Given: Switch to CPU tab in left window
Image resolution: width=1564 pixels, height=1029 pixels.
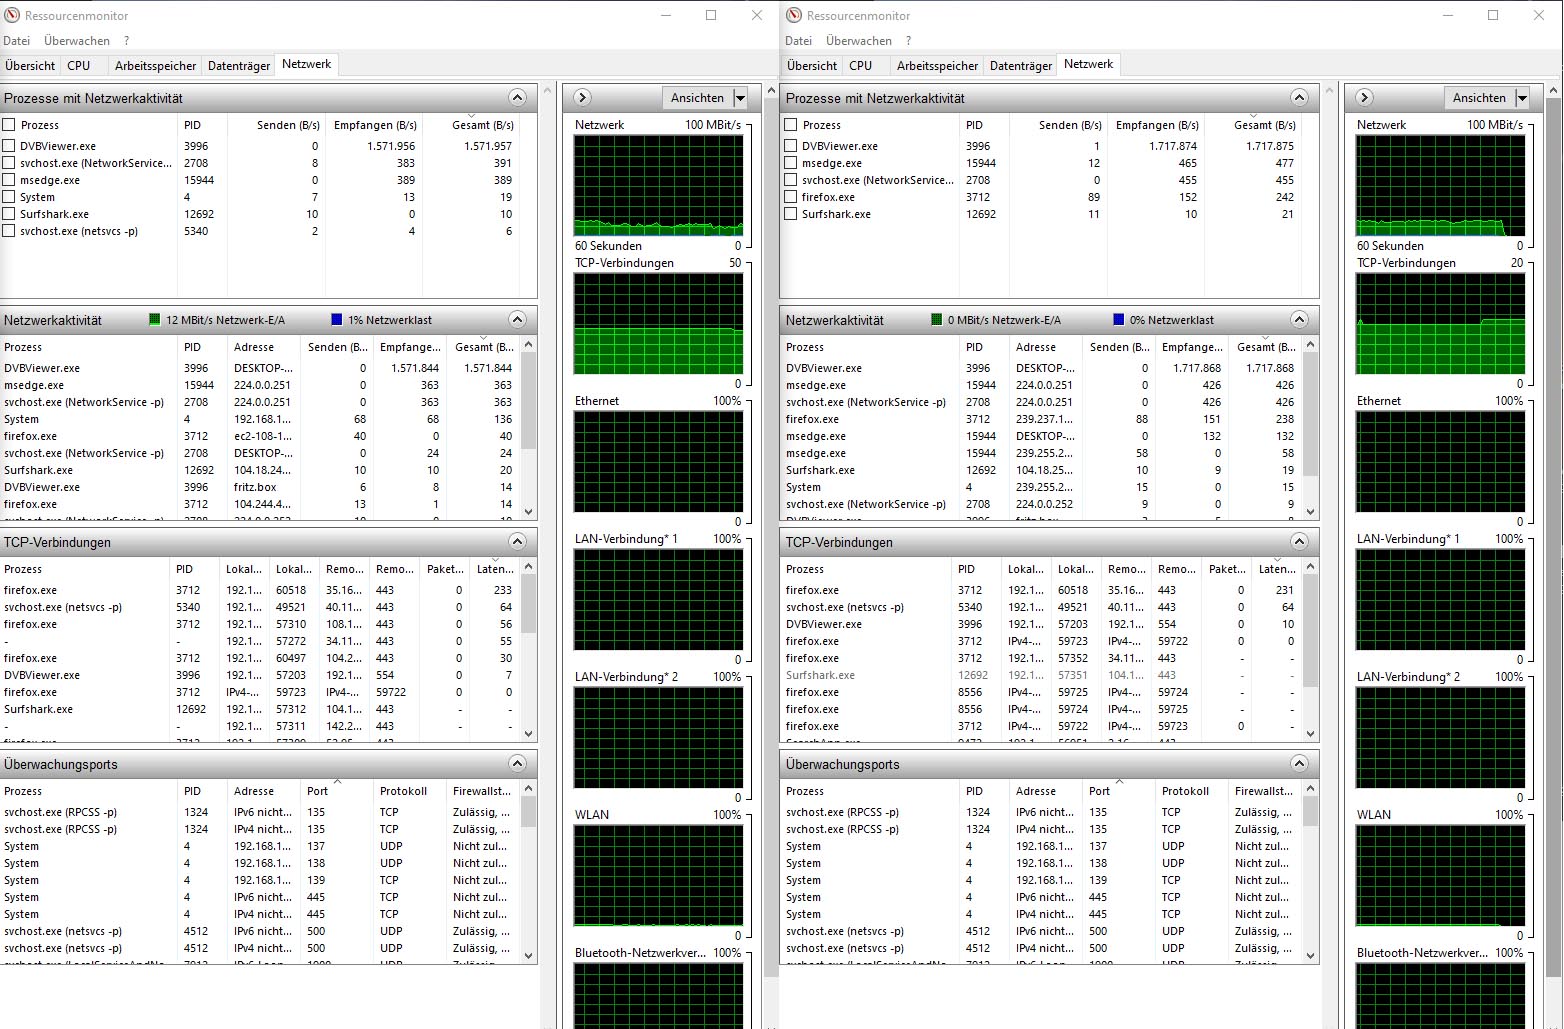Looking at the screenshot, I should 79,65.
